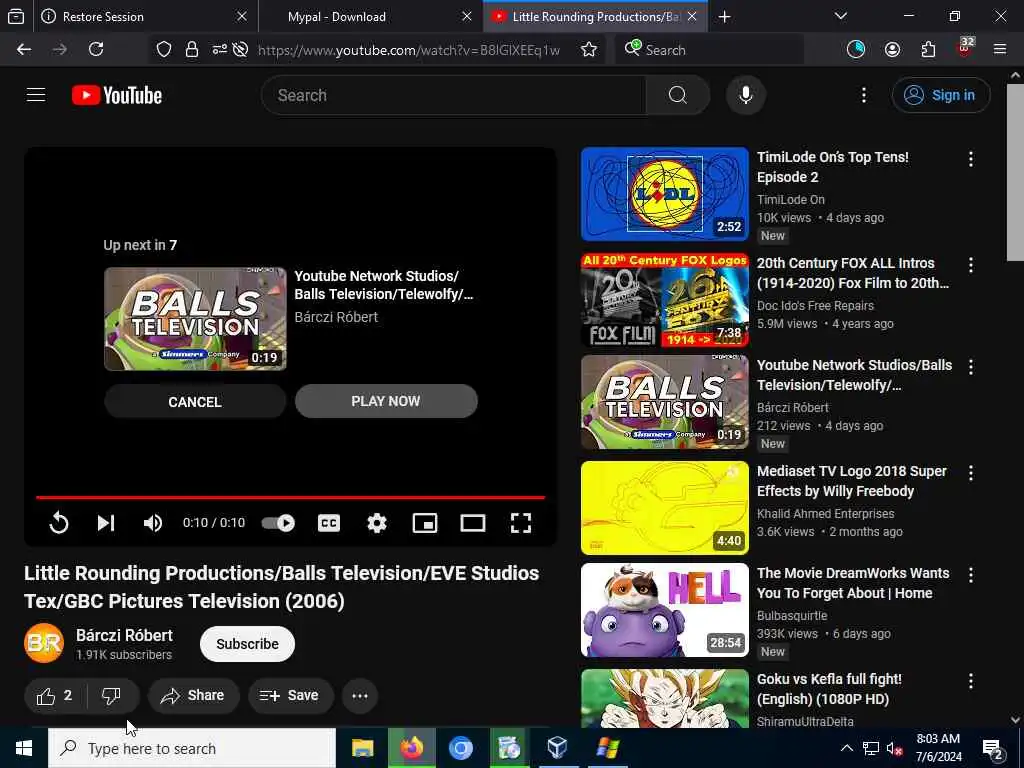
Task: Go back in browser history
Action: (x=24, y=50)
